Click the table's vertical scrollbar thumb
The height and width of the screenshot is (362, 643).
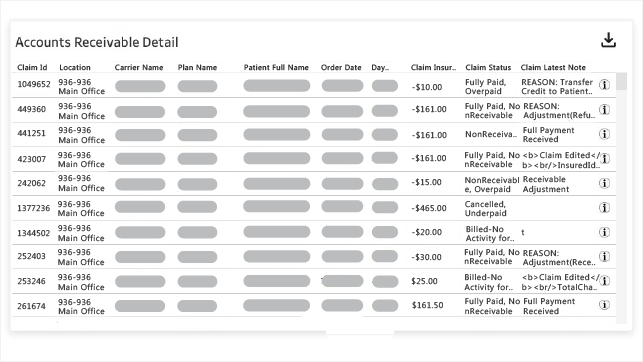pyautogui.click(x=622, y=81)
